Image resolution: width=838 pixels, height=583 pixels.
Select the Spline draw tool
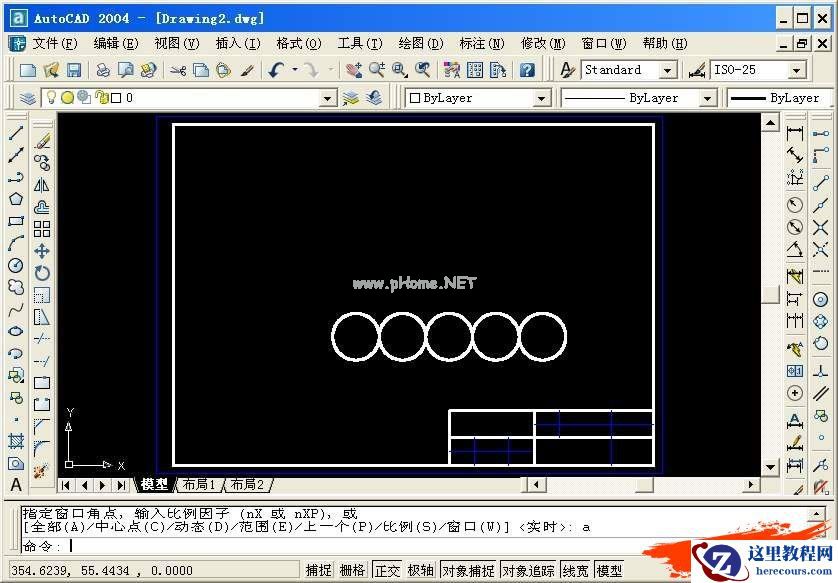(x=16, y=309)
